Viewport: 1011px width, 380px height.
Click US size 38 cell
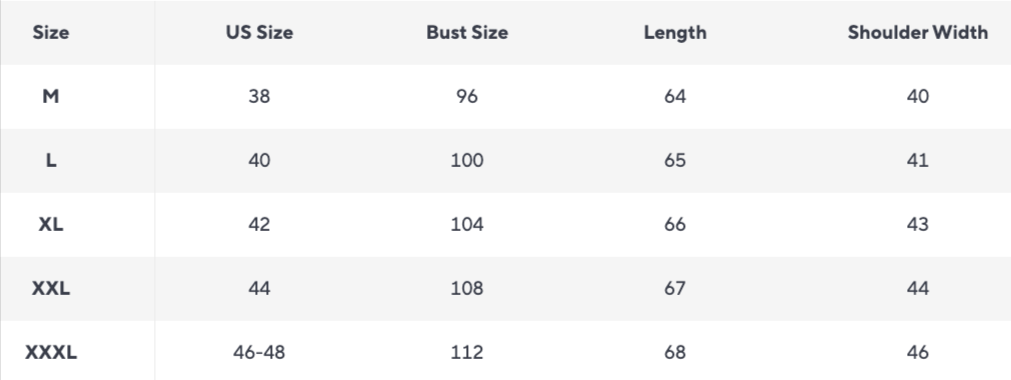pyautogui.click(x=259, y=96)
